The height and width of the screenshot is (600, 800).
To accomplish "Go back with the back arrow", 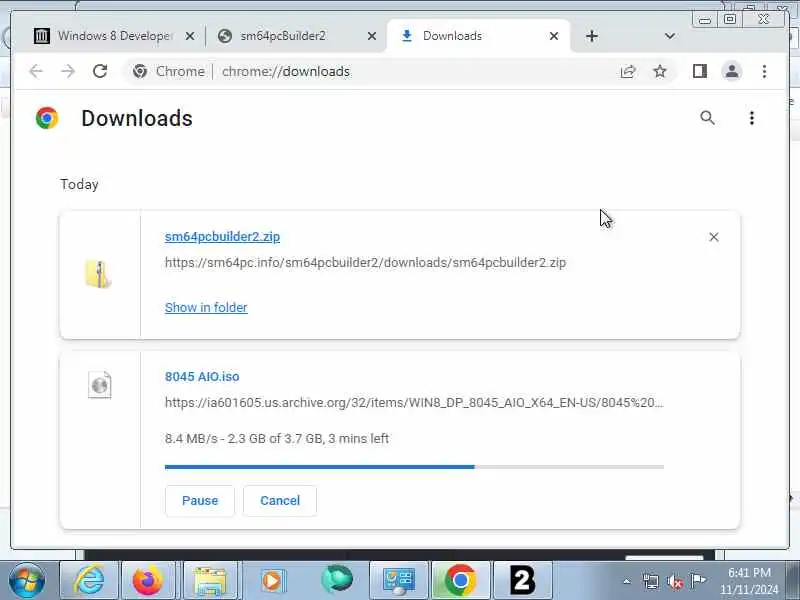I will click(x=36, y=71).
